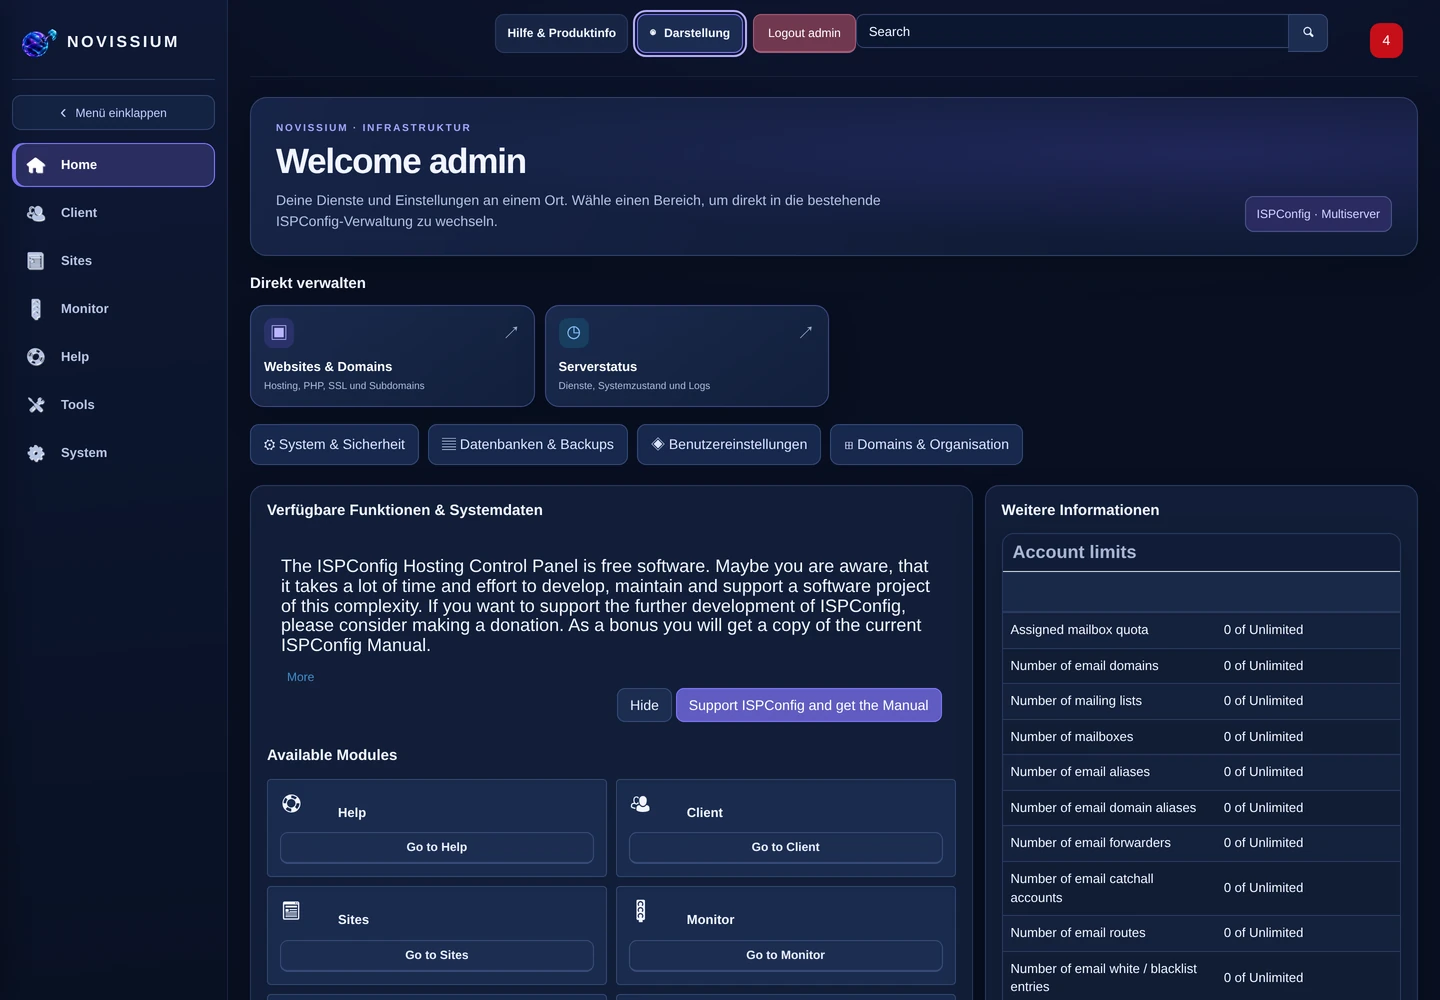Screen dimensions: 1440x1000
Task: Click the arrow icon on Websites & Domains card
Action: click(x=512, y=332)
